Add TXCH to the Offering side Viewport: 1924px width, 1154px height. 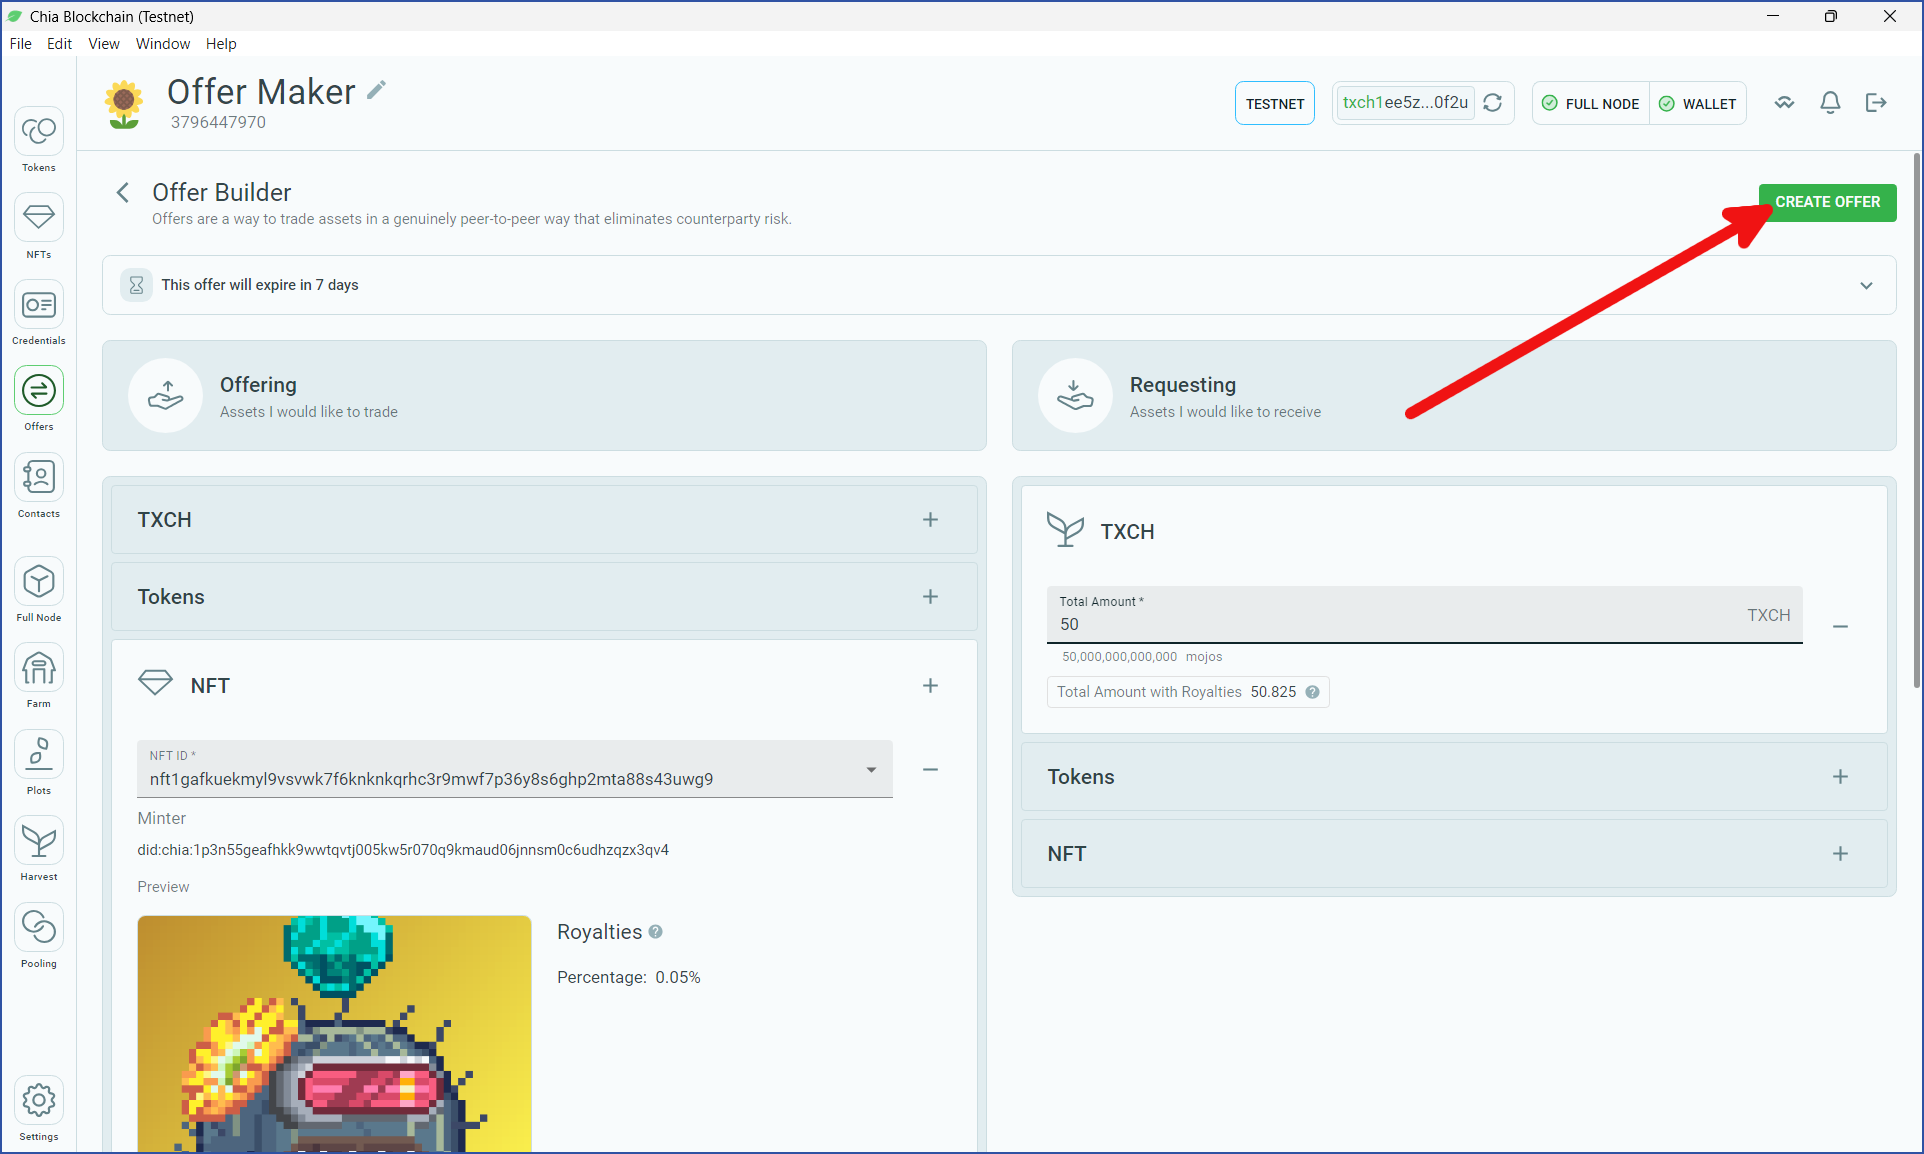[x=930, y=520]
